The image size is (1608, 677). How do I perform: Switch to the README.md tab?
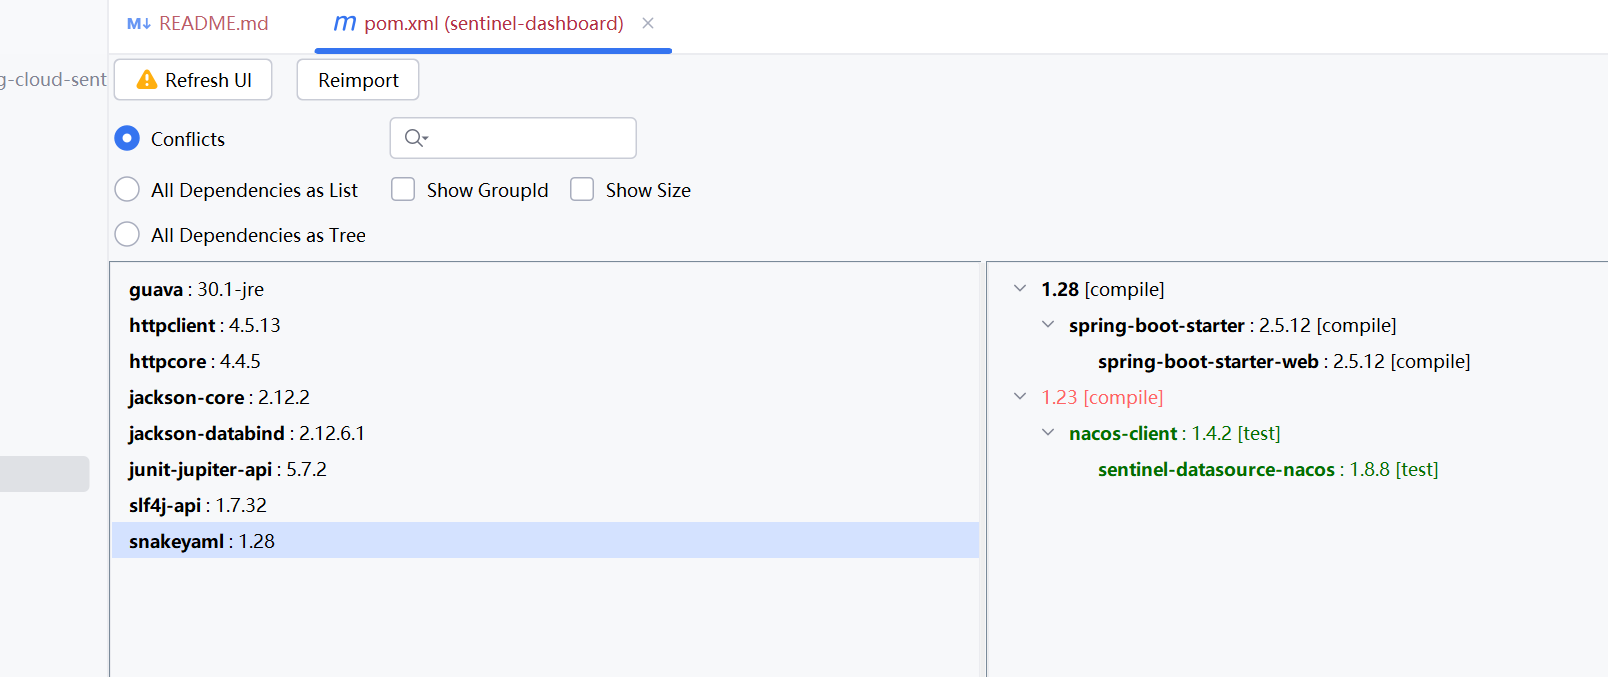coord(198,23)
